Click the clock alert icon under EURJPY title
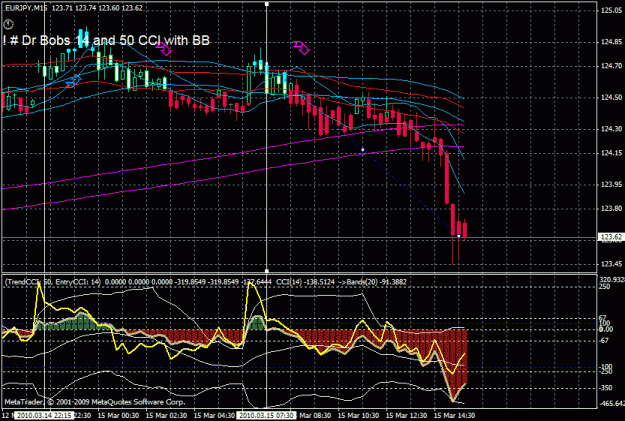625x421 pixels. [x=8, y=24]
